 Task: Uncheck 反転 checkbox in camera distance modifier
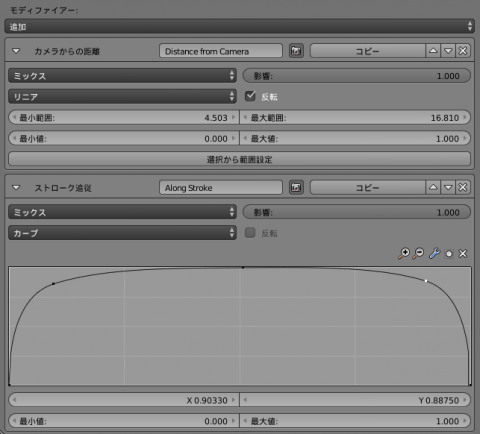pos(250,96)
